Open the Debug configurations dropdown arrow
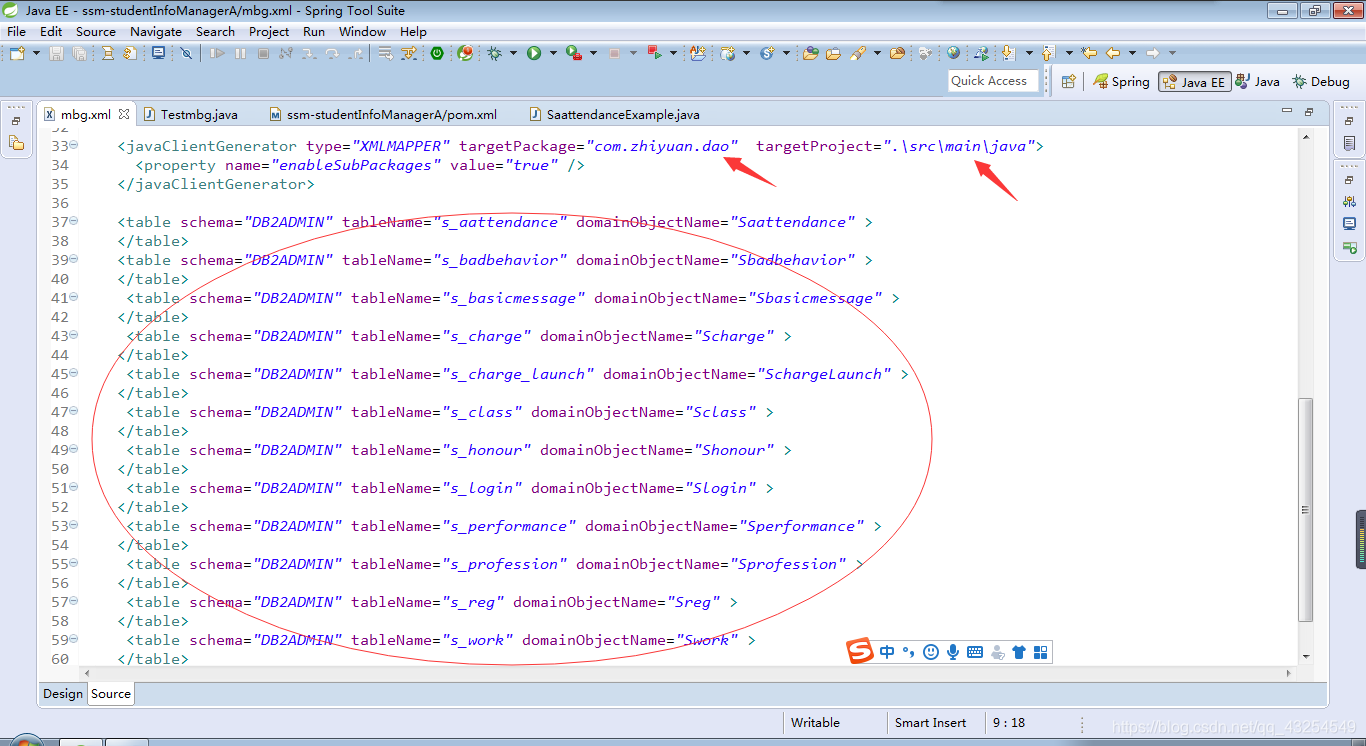 [513, 53]
